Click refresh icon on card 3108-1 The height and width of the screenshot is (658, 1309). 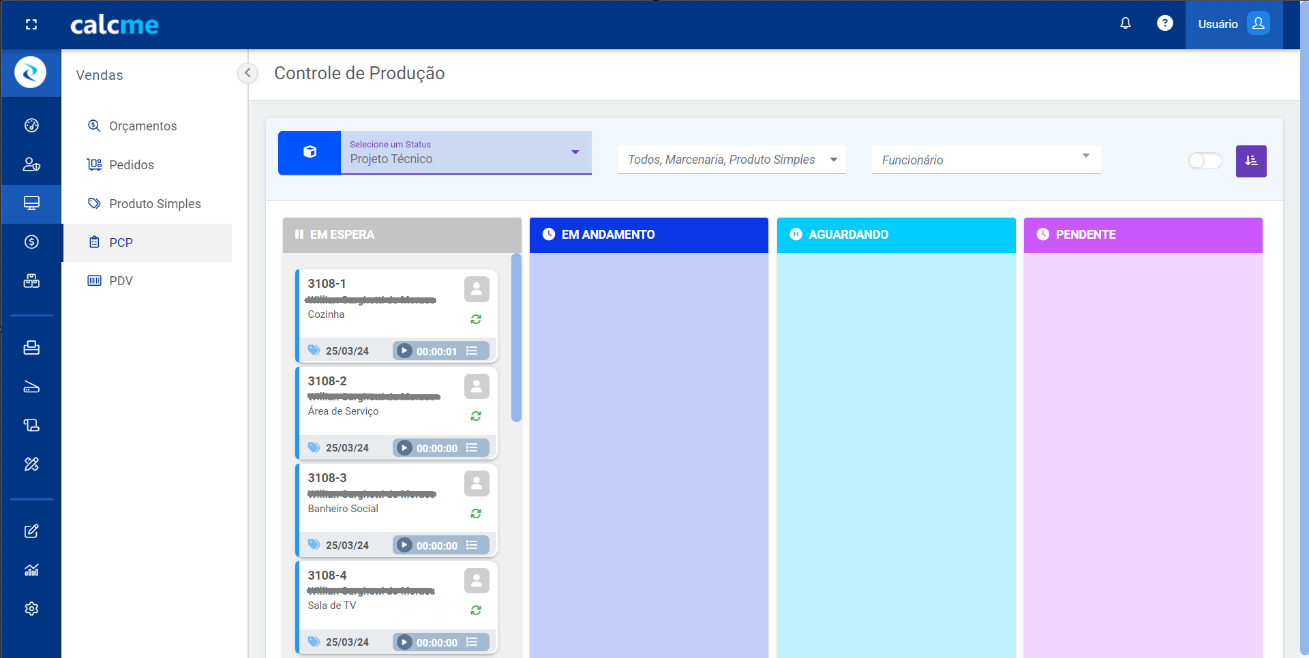(x=476, y=319)
